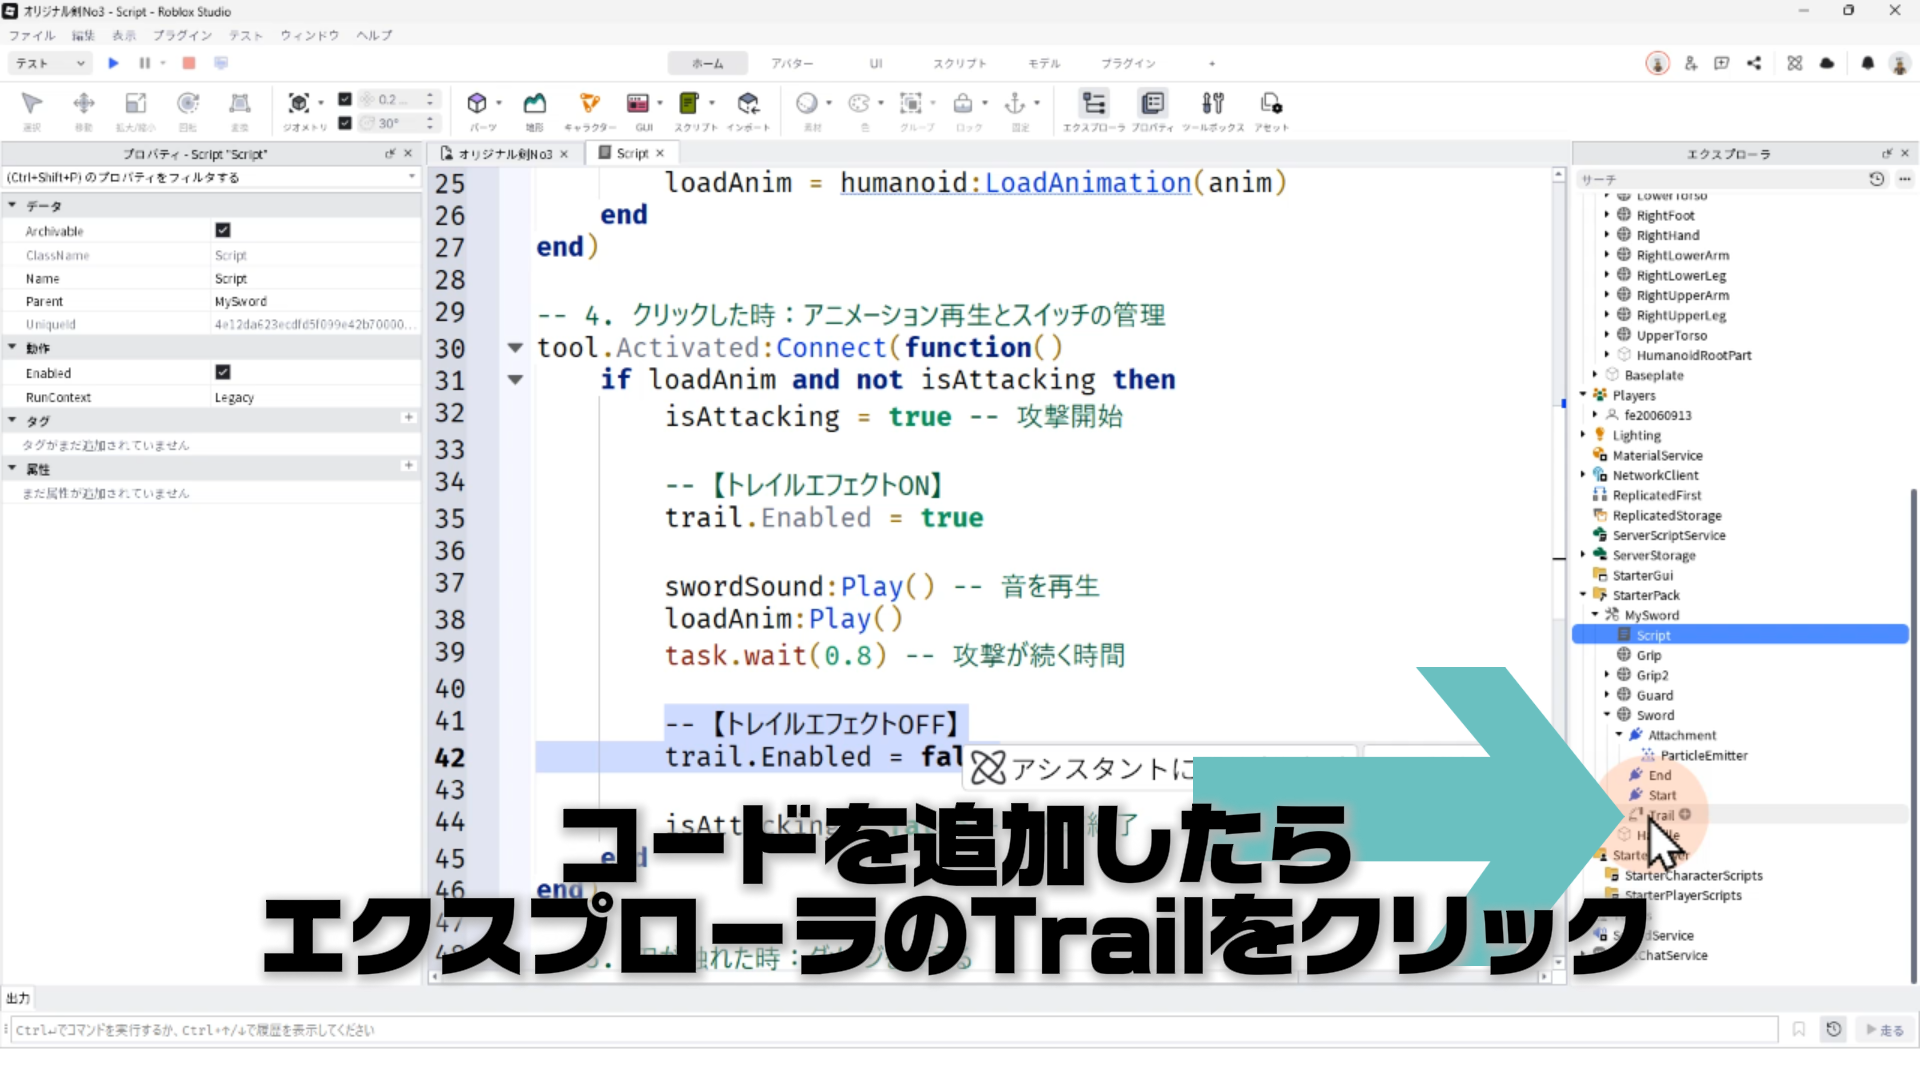Screen dimensions: 1920x1080
Task: Switch to the スクリプト ribbon tab
Action: pyautogui.click(x=959, y=63)
